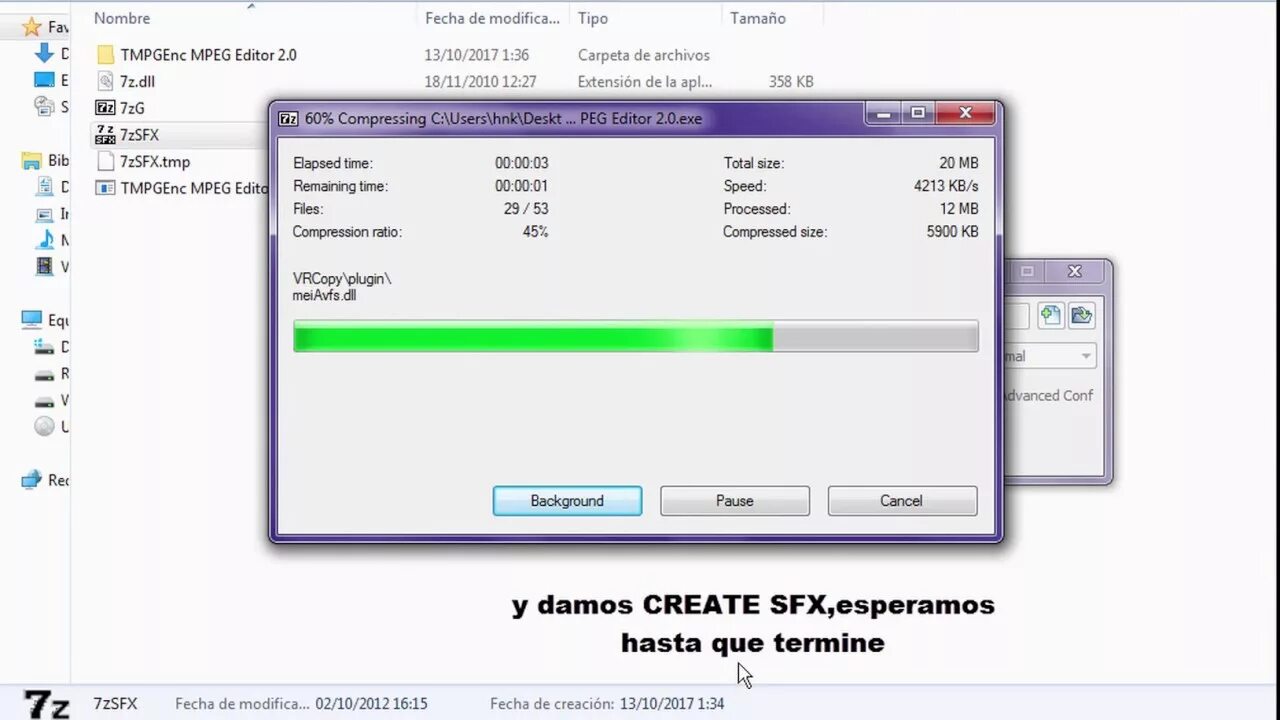The image size is (1280, 720).
Task: Sort files by the Tamaño column
Action: 757,17
